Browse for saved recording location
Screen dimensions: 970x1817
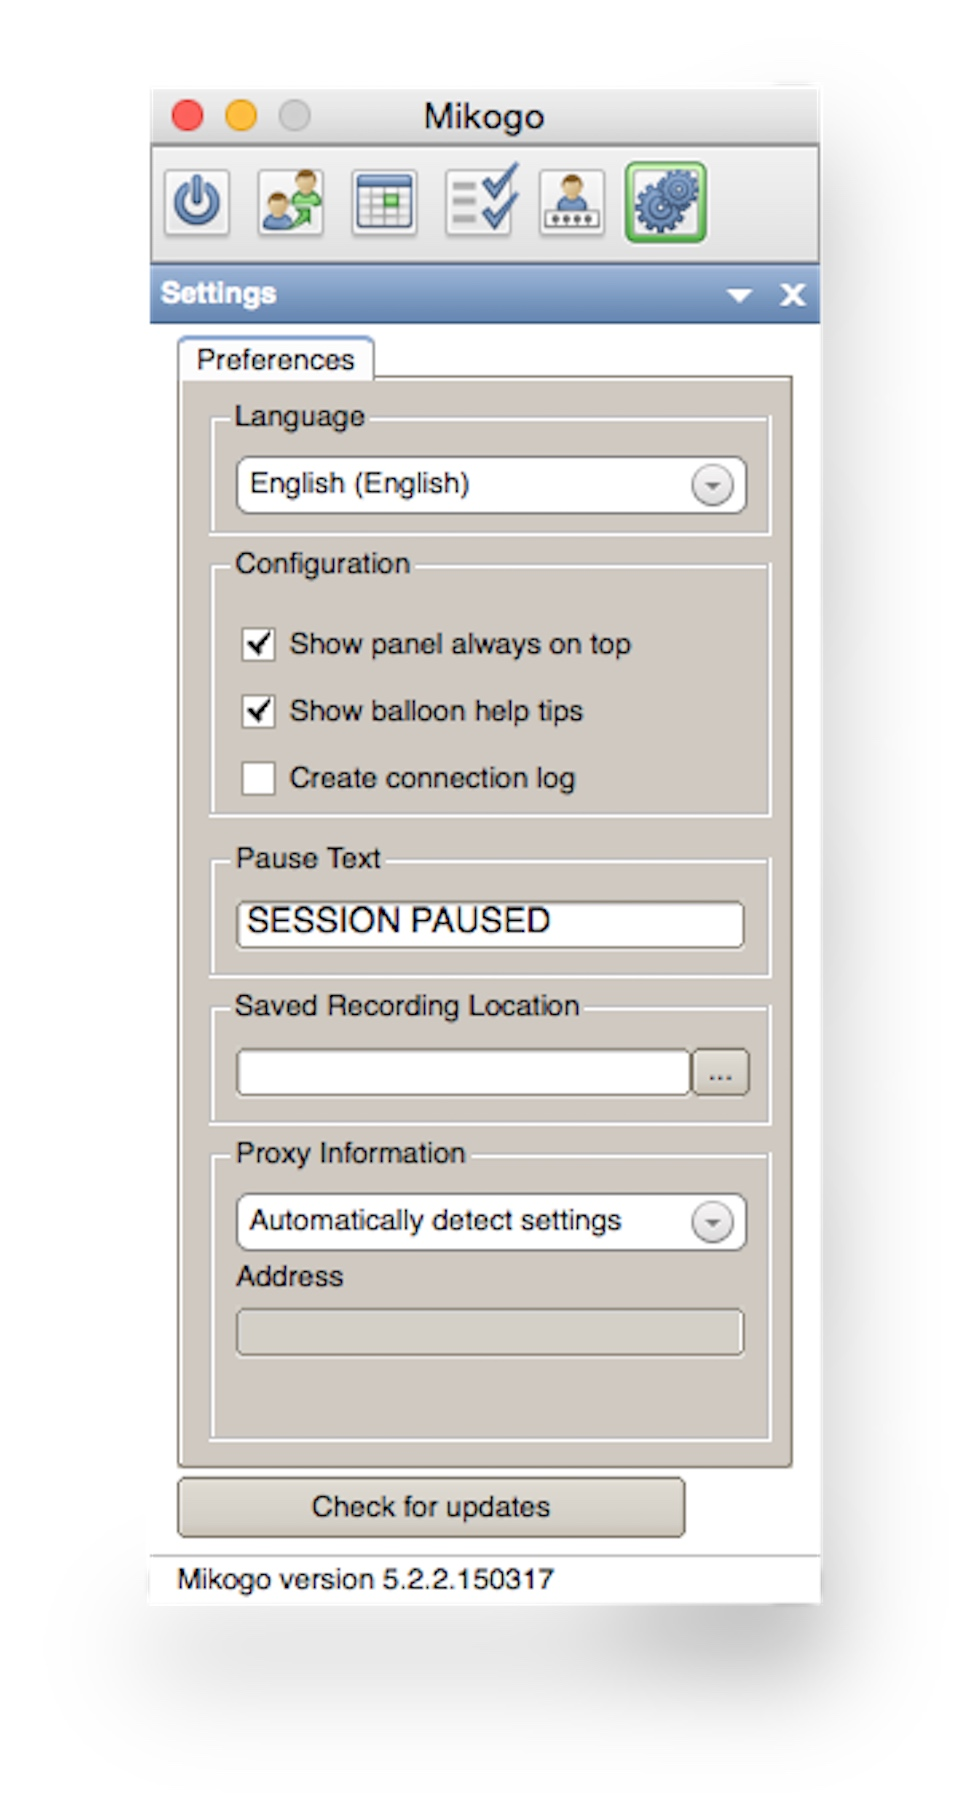[x=721, y=1074]
